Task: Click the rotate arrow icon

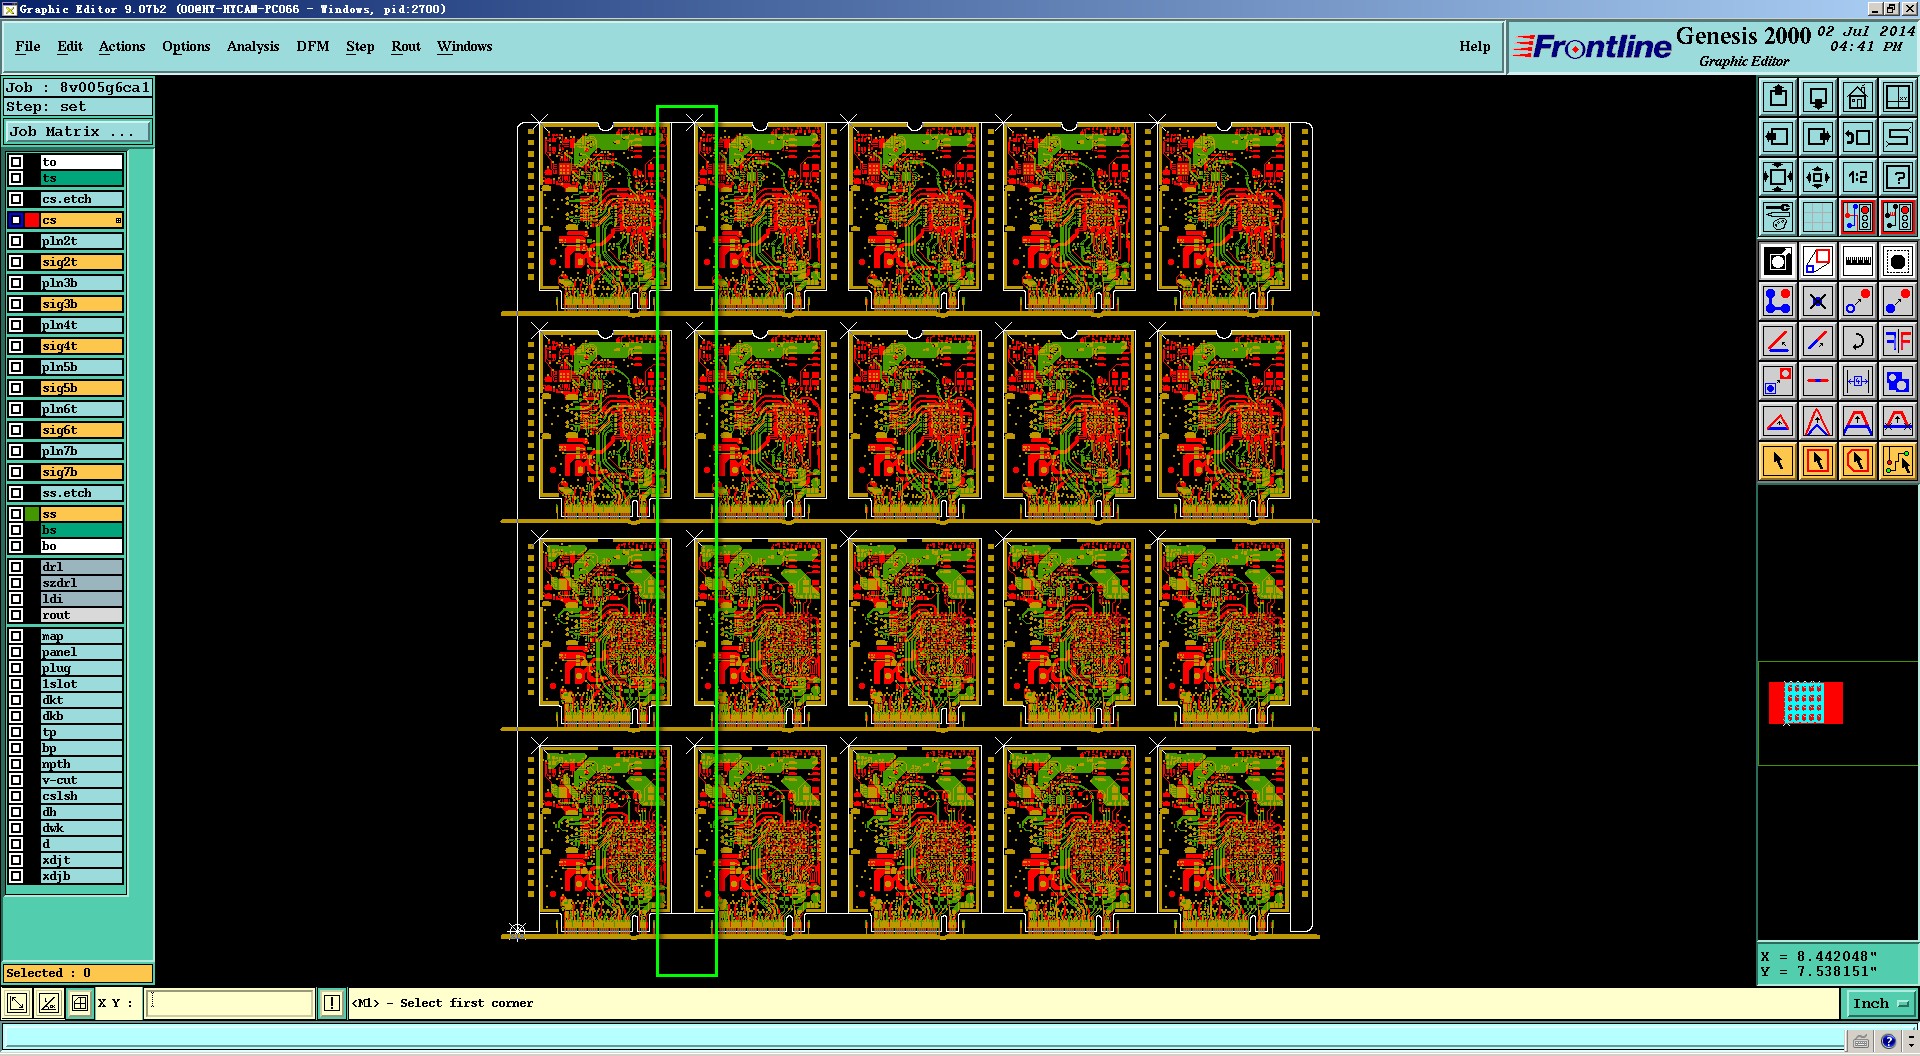Action: 1858,341
